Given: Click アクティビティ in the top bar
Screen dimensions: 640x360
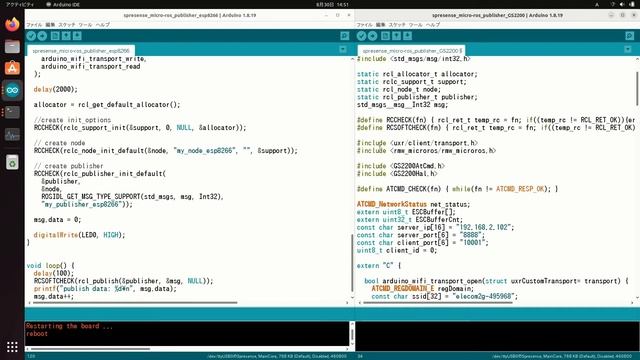Looking at the screenshot, I should click(20, 4).
